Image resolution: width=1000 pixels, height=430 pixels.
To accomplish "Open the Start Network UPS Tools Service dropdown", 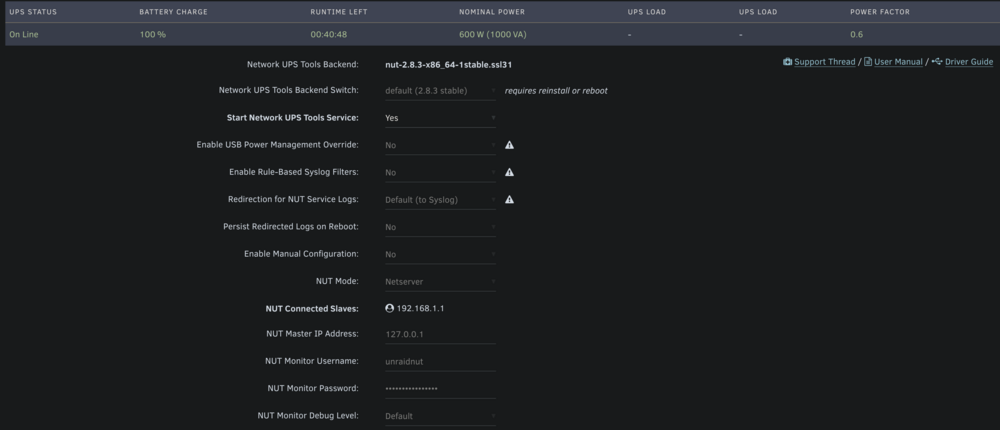I will click(440, 118).
